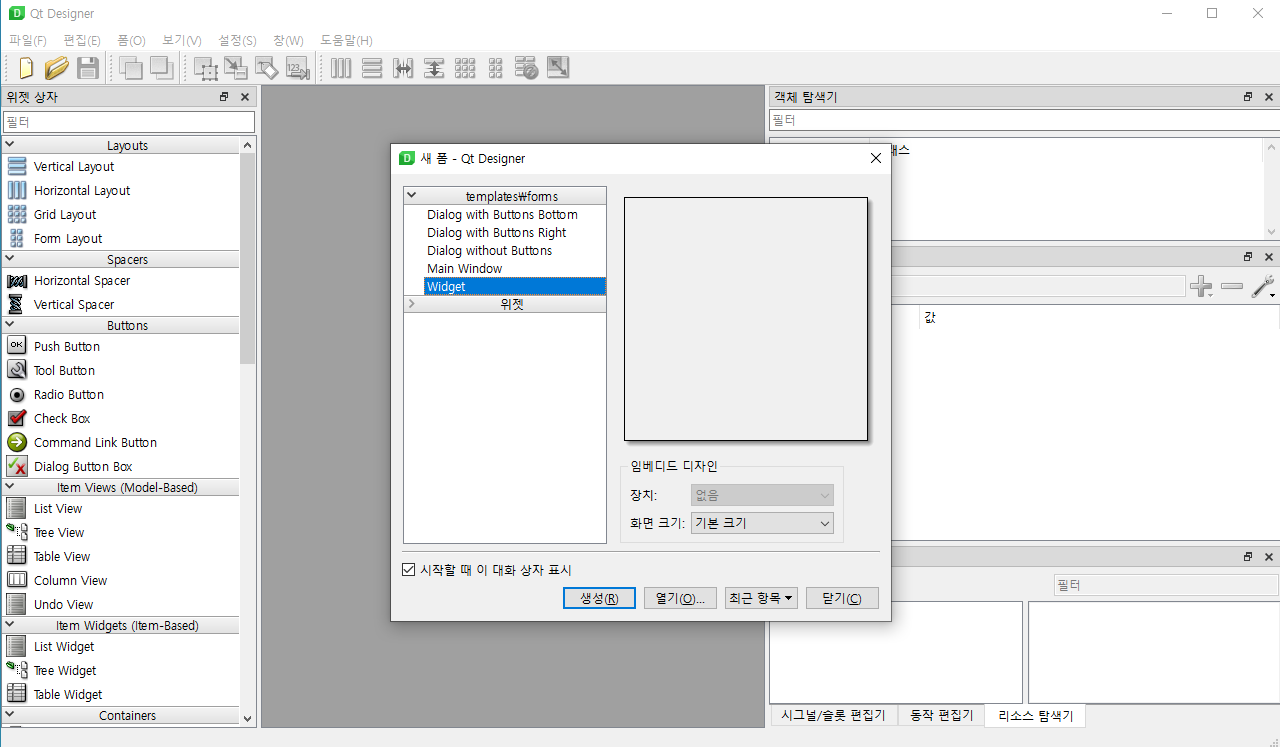
Task: Switch to 동작 편집기 tab
Action: click(940, 716)
